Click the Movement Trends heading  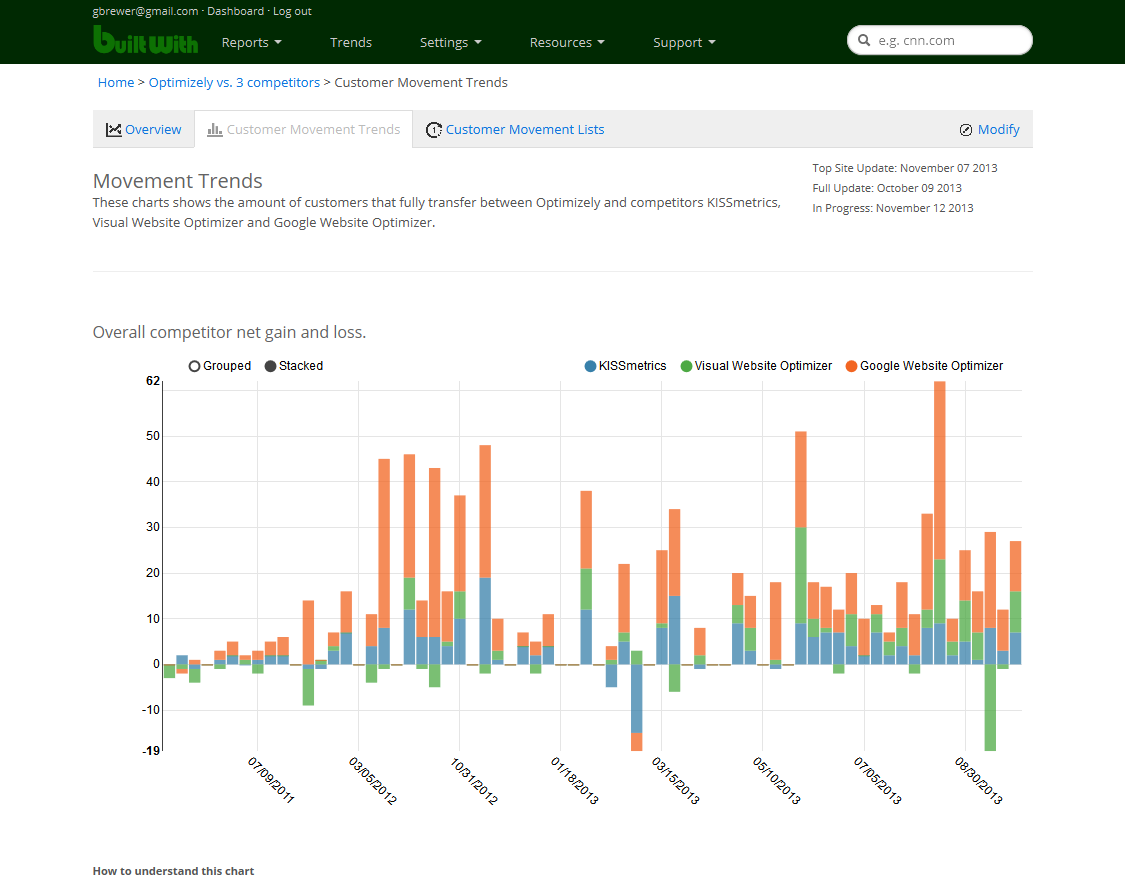(x=177, y=181)
